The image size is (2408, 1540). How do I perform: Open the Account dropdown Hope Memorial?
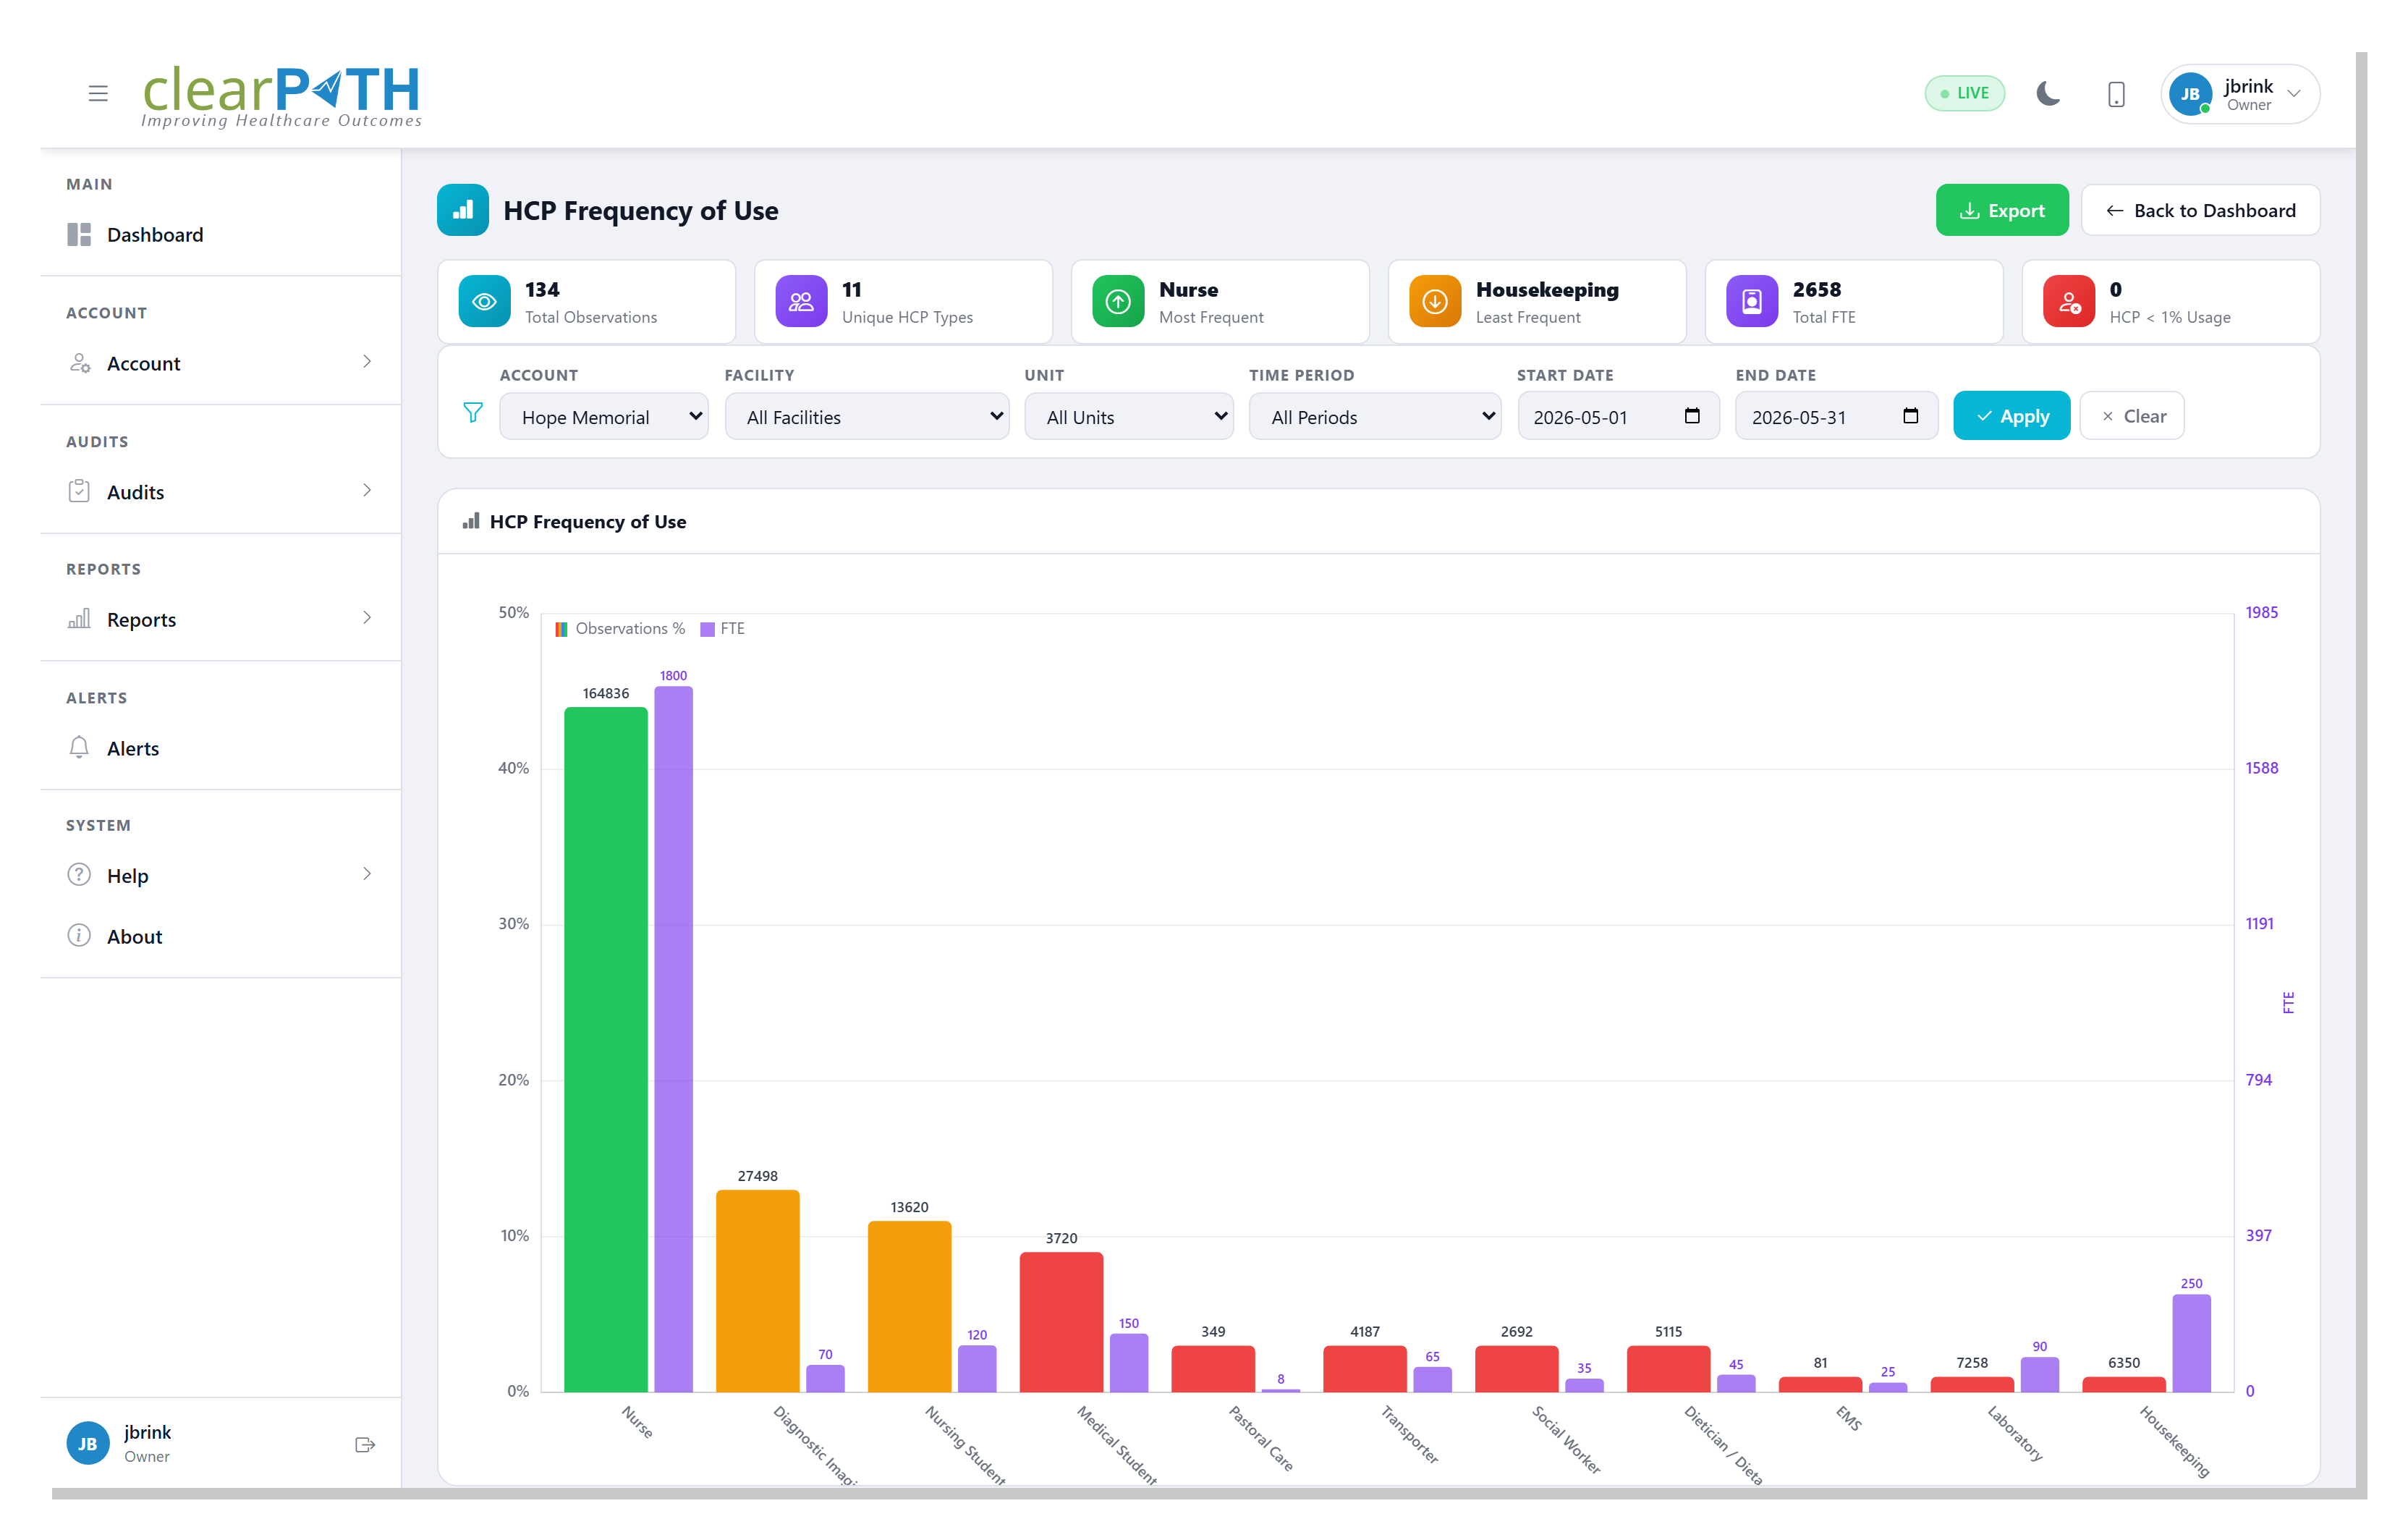[x=604, y=416]
